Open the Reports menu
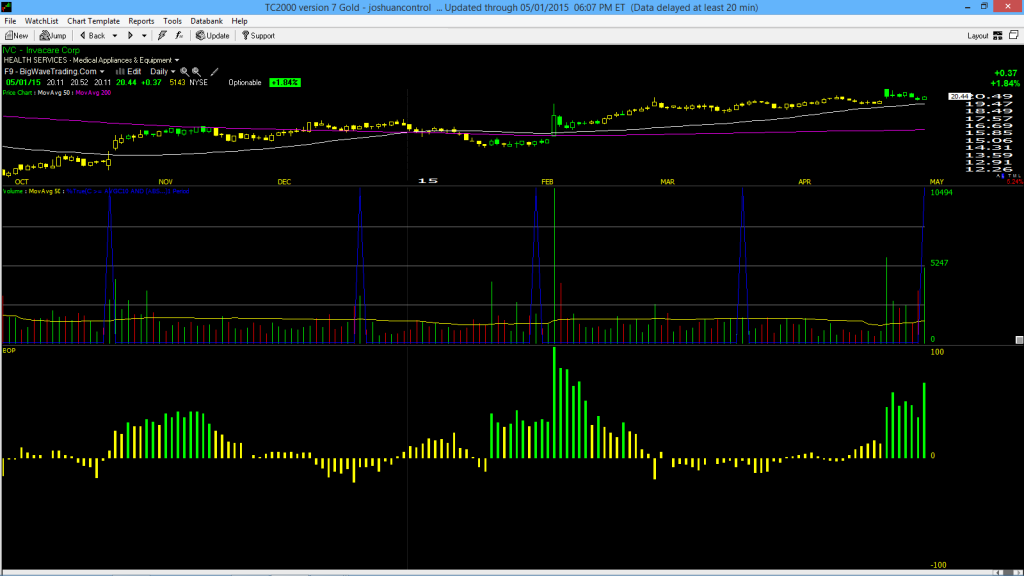The image size is (1024, 576). [x=141, y=21]
